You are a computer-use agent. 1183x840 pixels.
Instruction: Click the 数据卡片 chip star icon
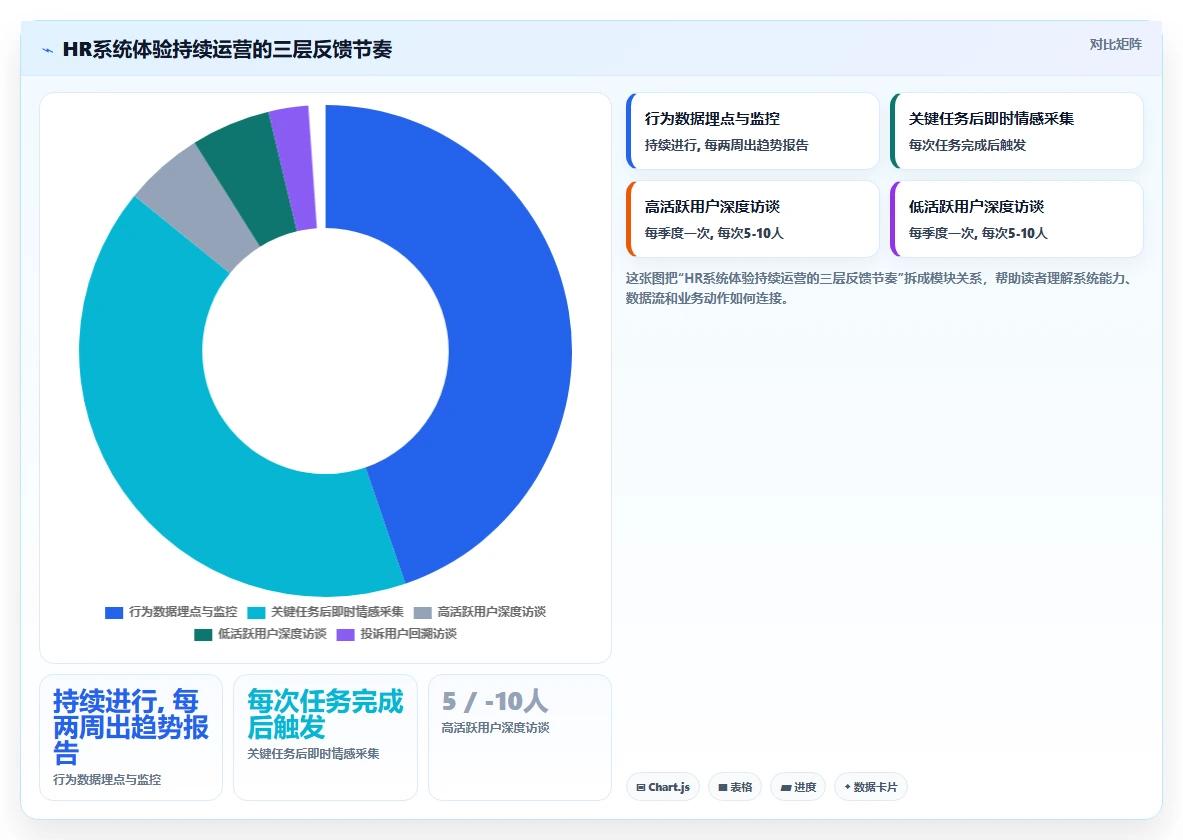(x=847, y=786)
